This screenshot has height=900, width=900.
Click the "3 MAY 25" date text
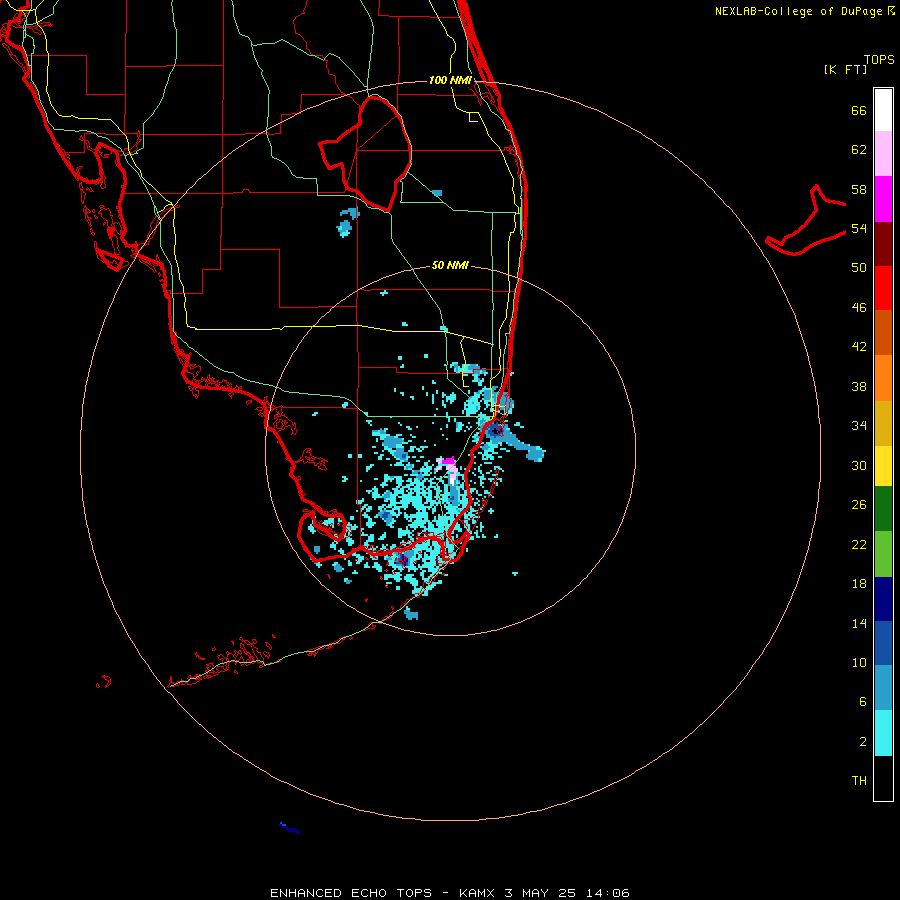(540, 893)
